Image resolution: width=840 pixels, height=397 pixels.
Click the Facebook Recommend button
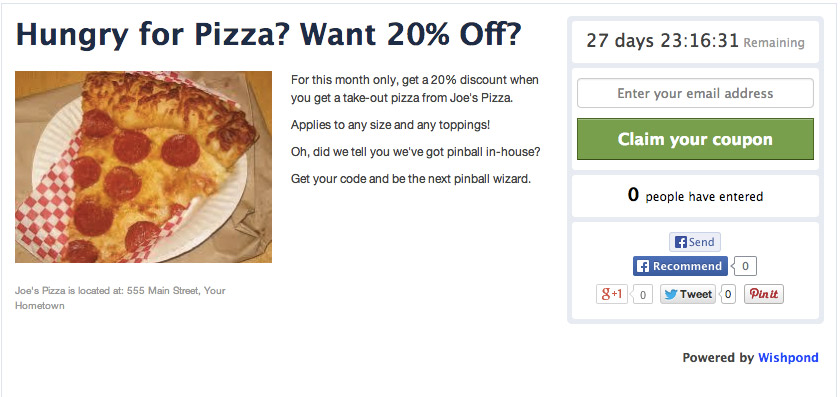(x=680, y=266)
